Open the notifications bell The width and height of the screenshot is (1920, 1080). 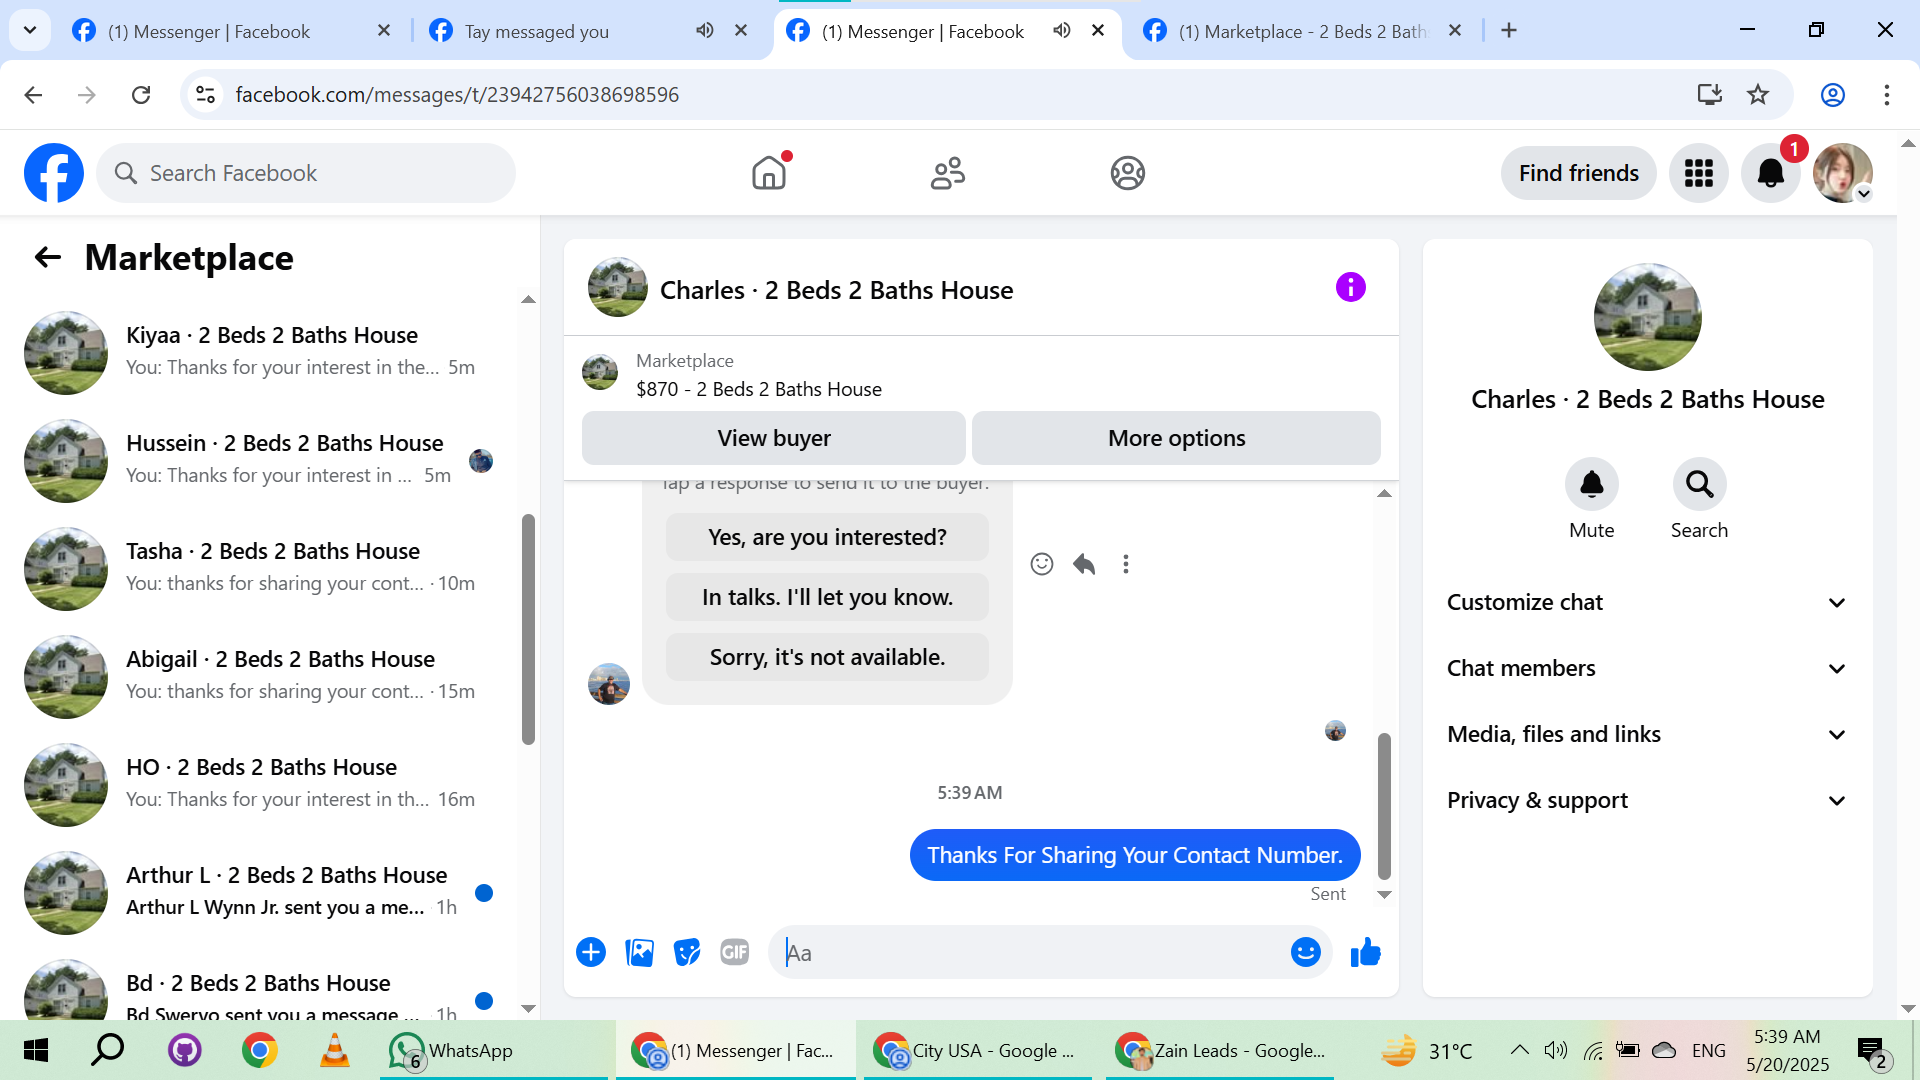click(1770, 173)
